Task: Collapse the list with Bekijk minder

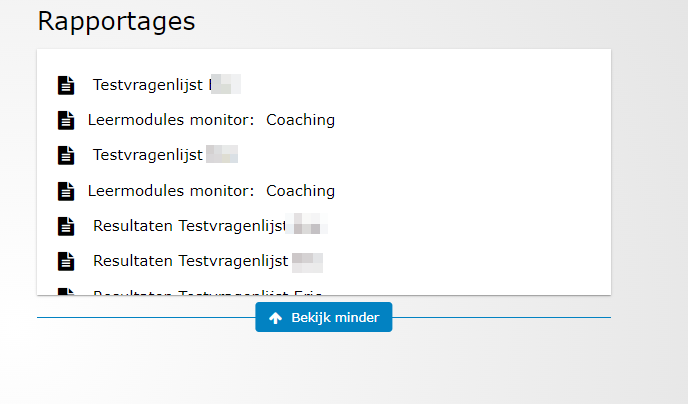Action: [x=324, y=318]
